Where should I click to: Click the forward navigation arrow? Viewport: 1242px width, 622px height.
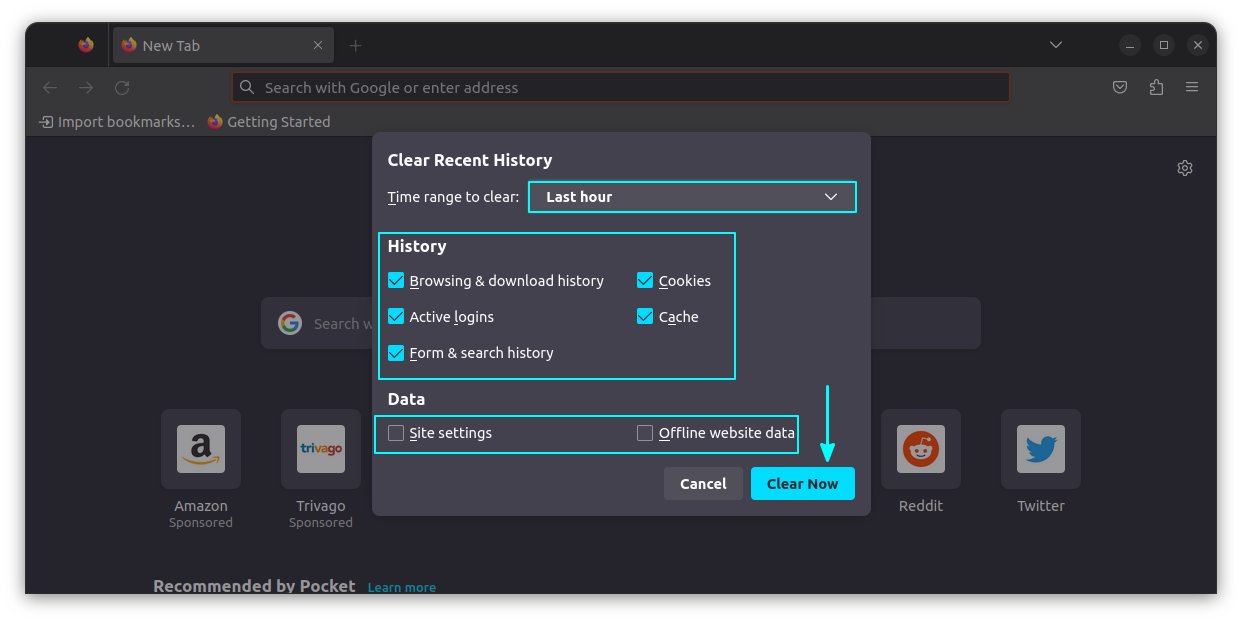(86, 87)
